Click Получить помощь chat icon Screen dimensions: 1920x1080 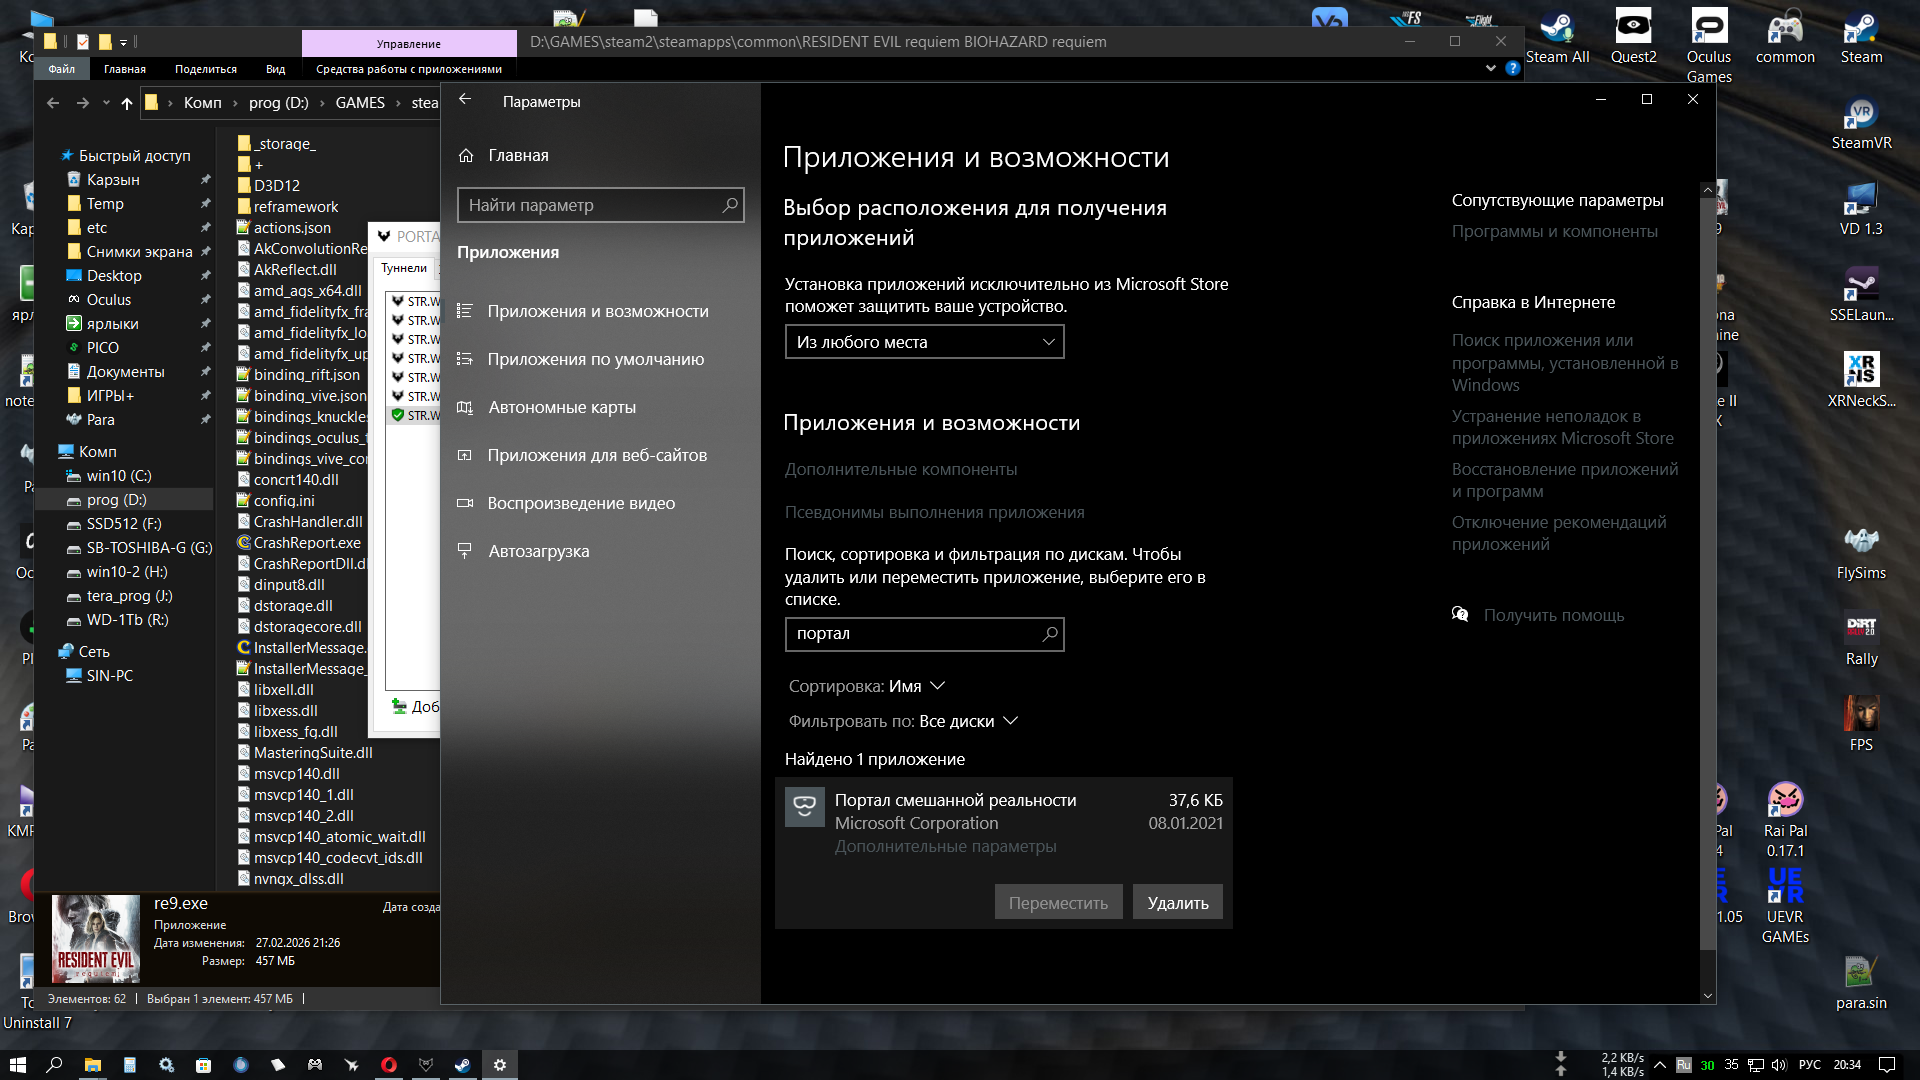tap(1460, 615)
